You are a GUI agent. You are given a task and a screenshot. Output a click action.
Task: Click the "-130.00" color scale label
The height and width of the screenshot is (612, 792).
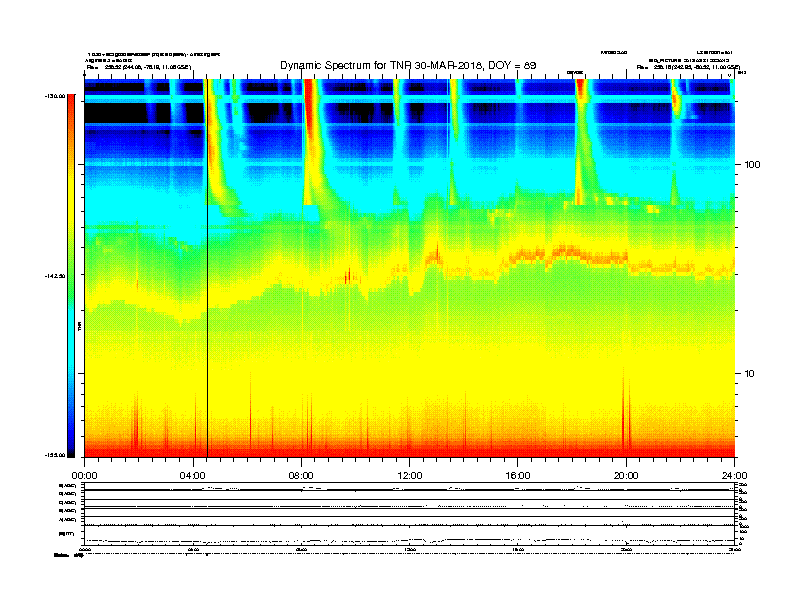55,96
